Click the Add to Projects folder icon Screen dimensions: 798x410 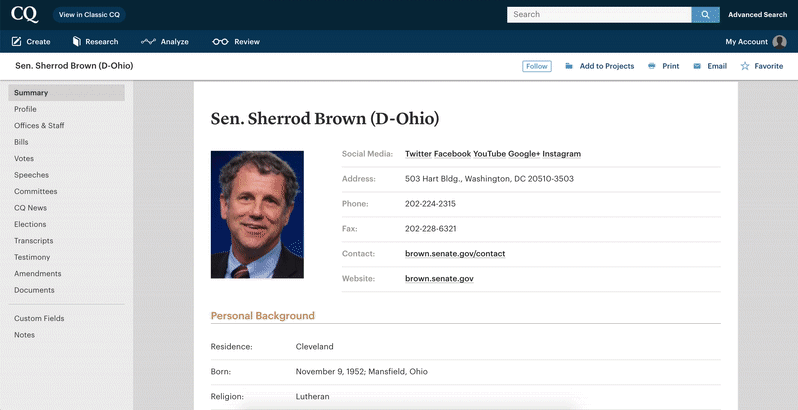(x=569, y=66)
